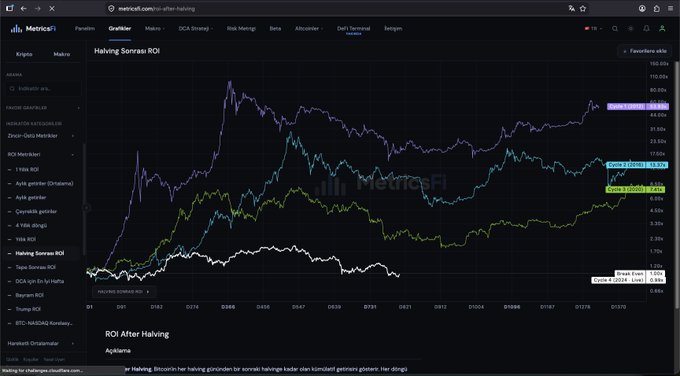The image size is (680, 376).
Task: Open the site search magnifier icon
Action: pos(615,29)
